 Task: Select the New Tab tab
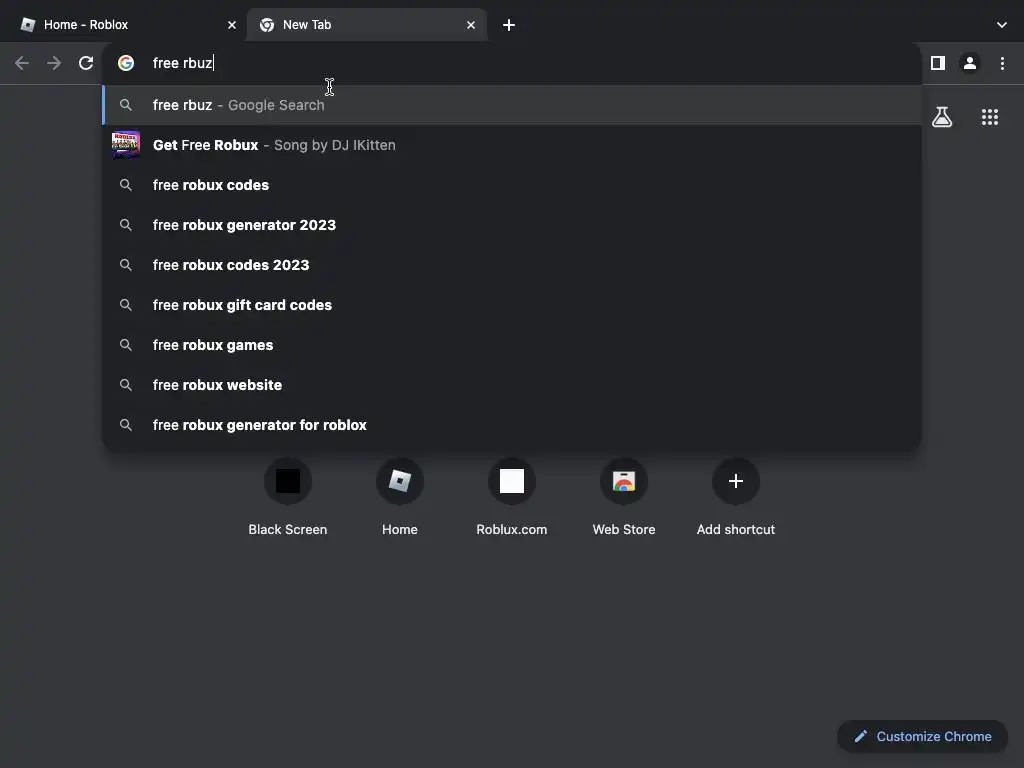(x=366, y=25)
